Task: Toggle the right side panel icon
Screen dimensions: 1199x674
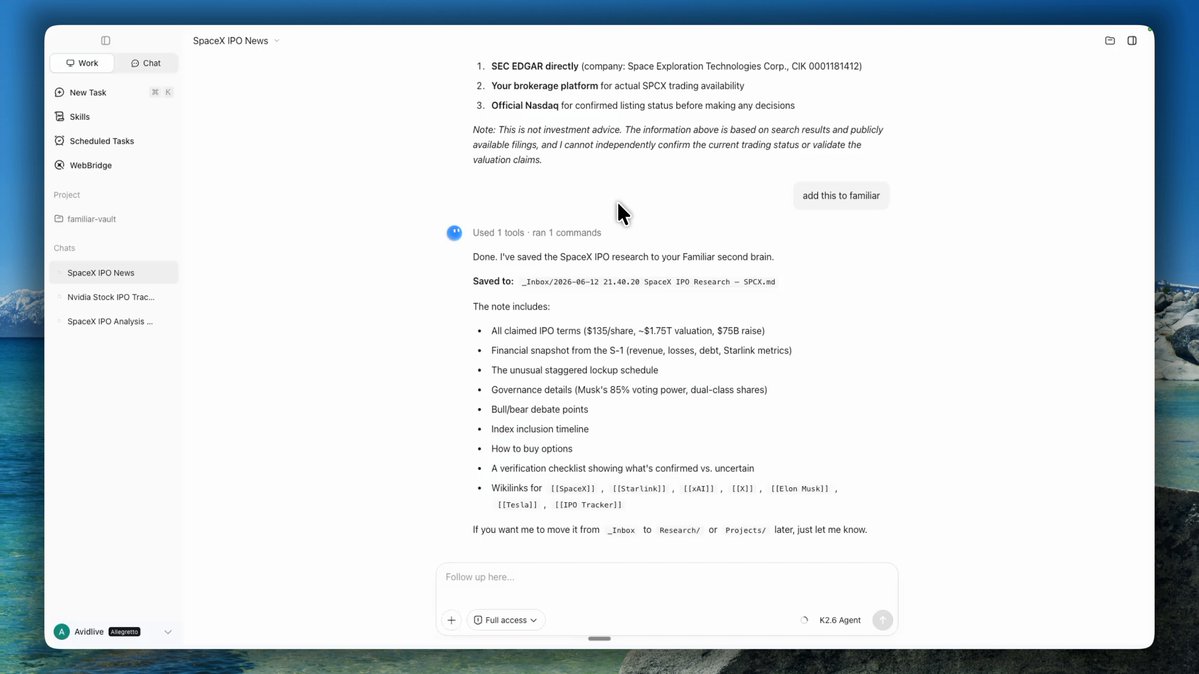Action: click(1132, 41)
